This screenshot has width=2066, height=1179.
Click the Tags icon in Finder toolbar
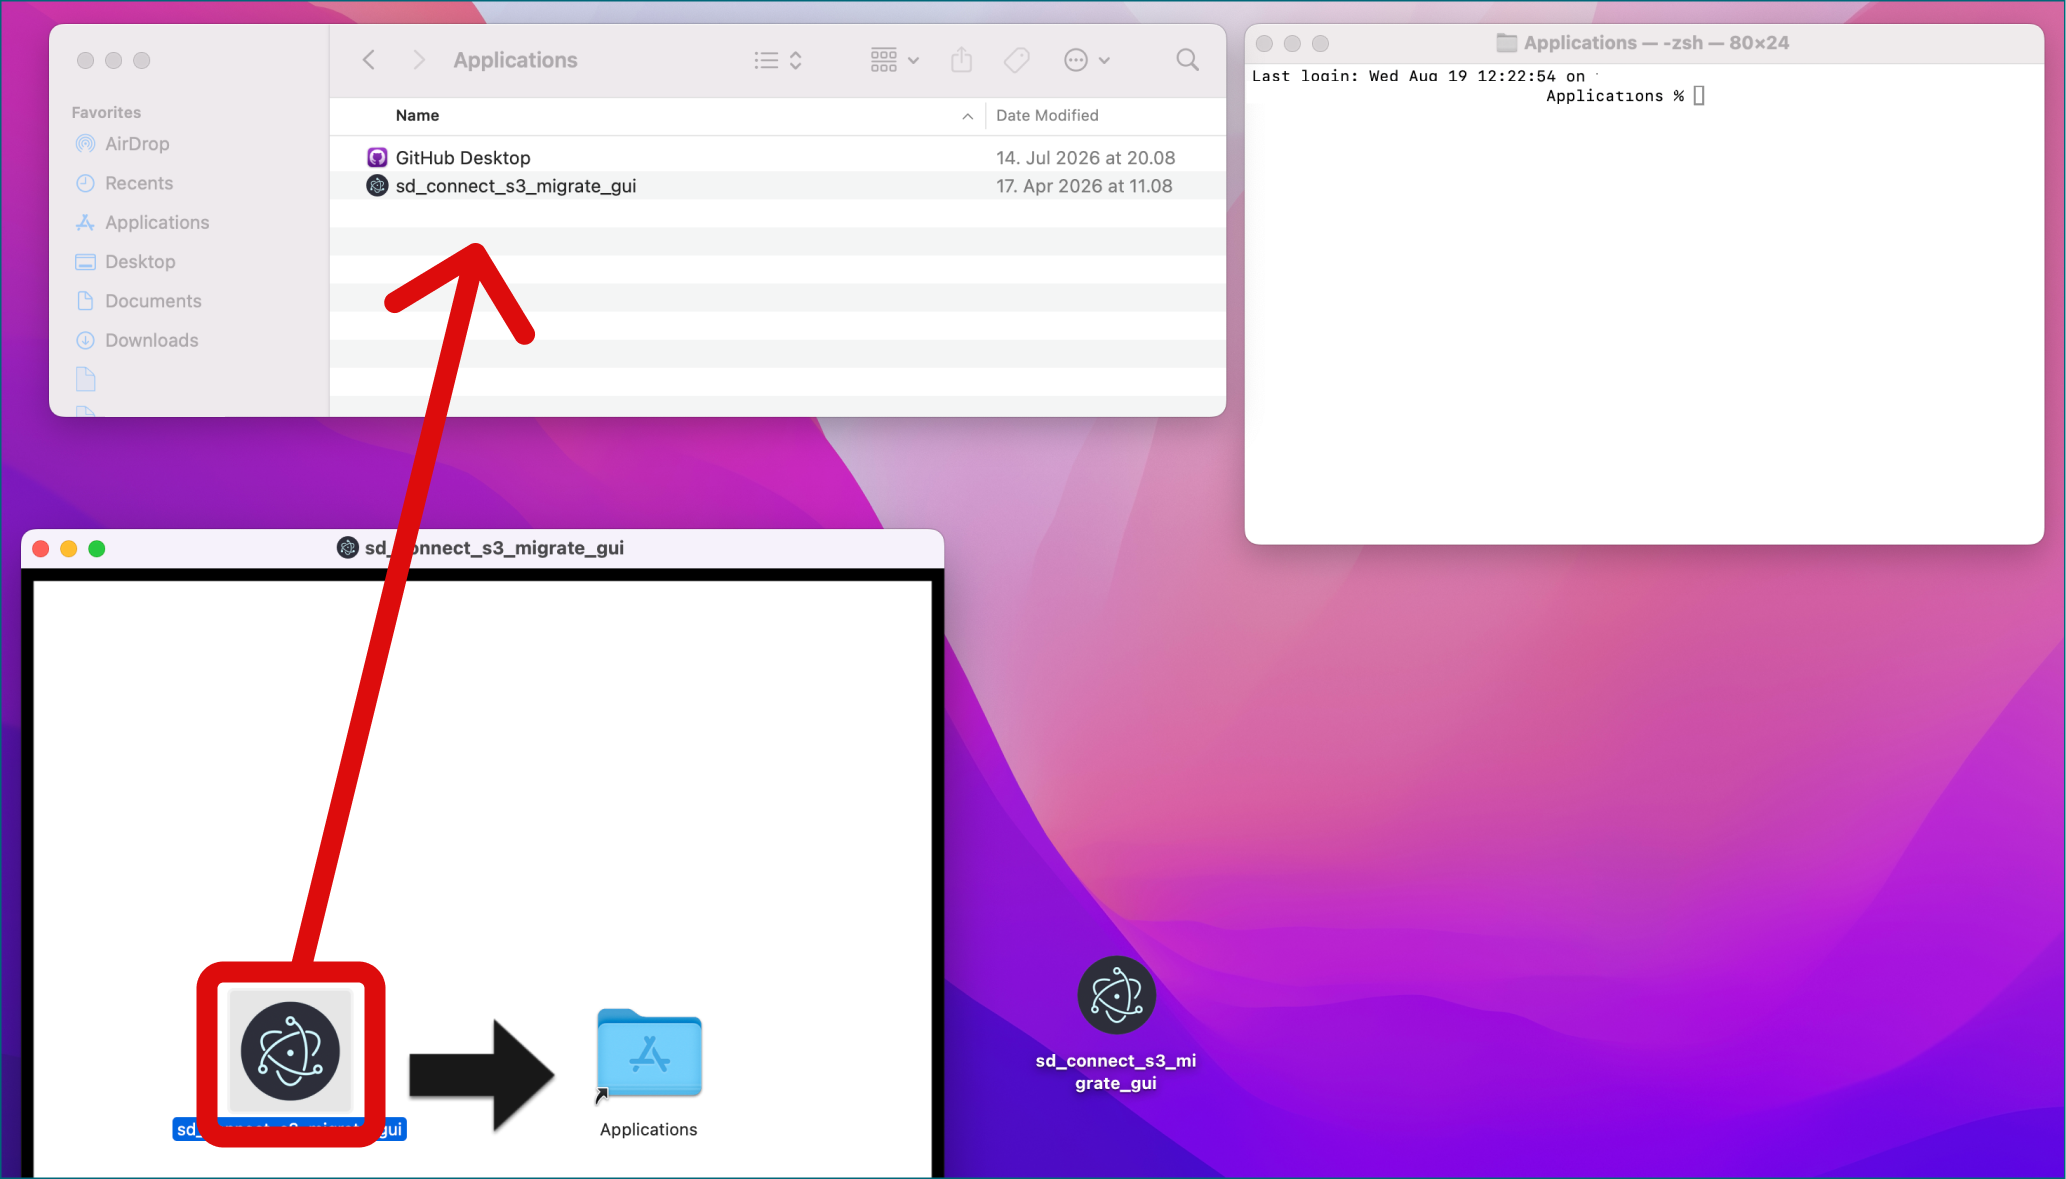(1017, 60)
